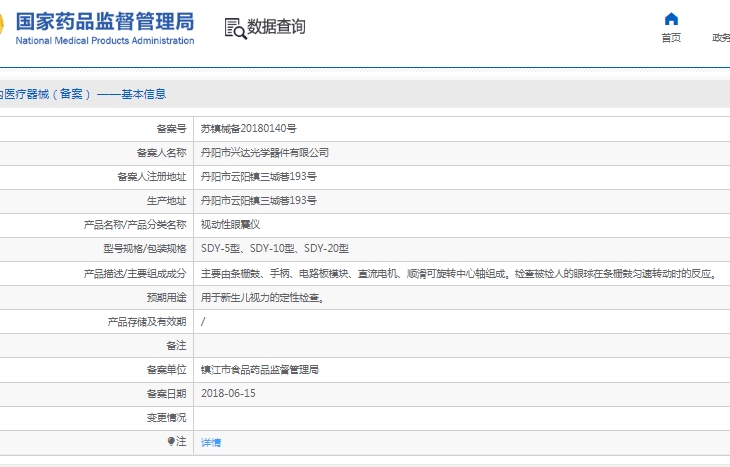Click the 备案人注册地址 label
Viewport: 730px width, 467px height.
click(x=152, y=176)
